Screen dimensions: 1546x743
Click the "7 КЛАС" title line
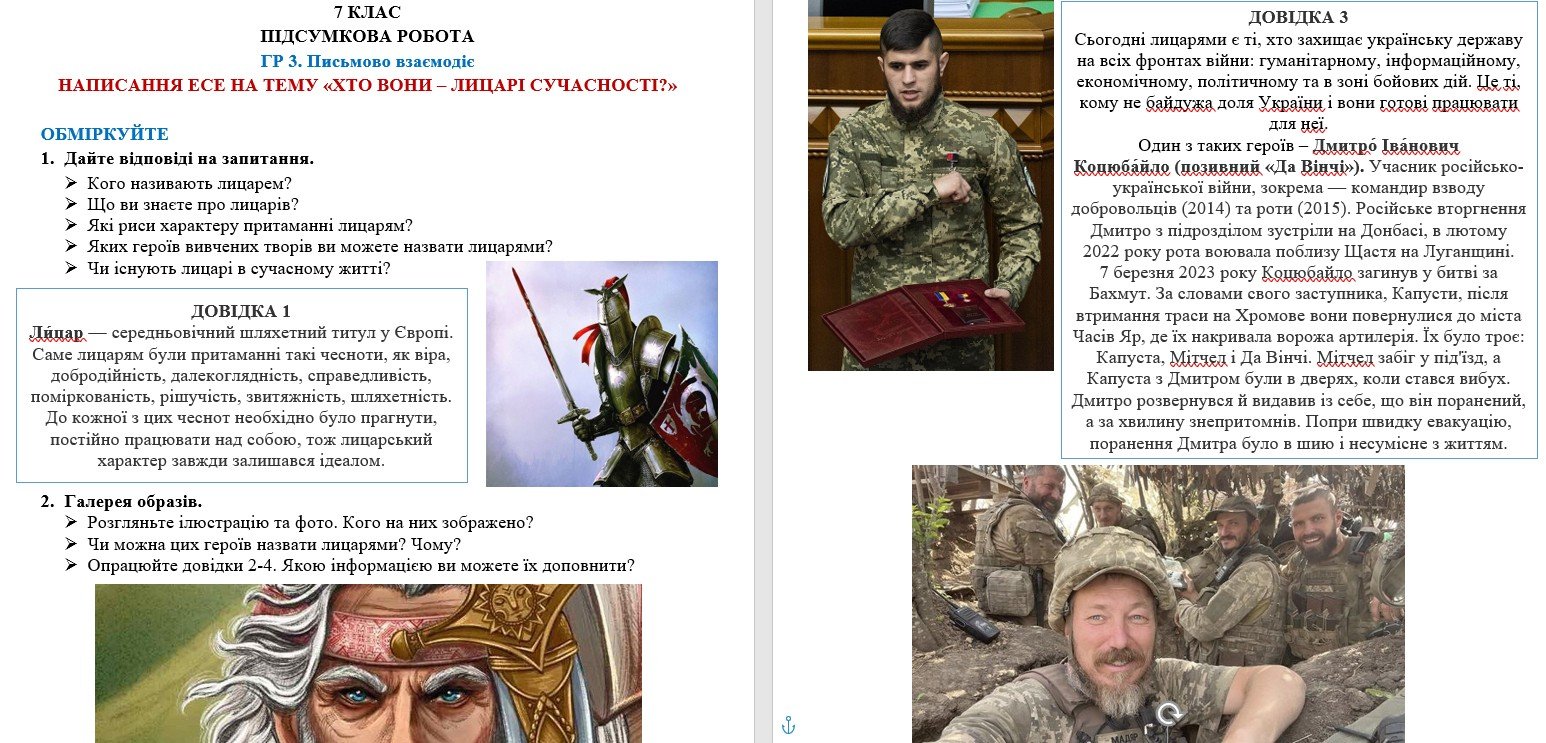point(367,13)
